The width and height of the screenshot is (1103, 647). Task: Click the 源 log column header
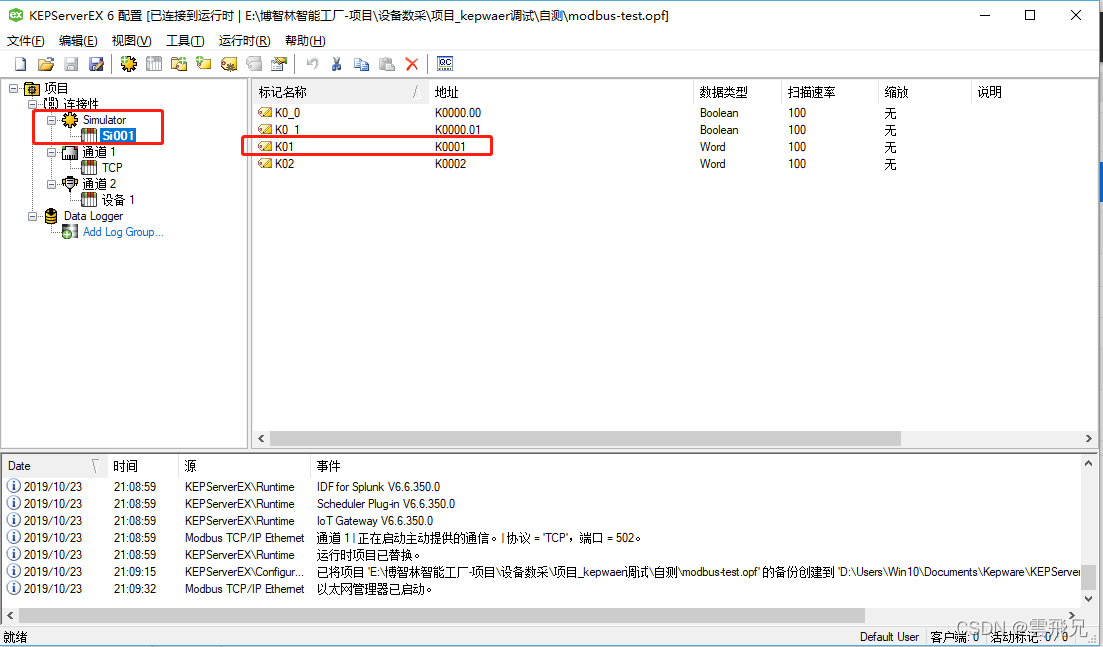244,466
